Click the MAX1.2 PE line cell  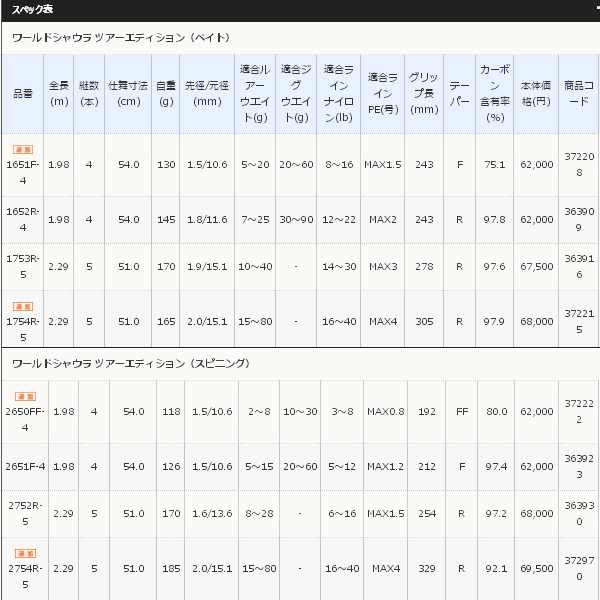click(385, 466)
